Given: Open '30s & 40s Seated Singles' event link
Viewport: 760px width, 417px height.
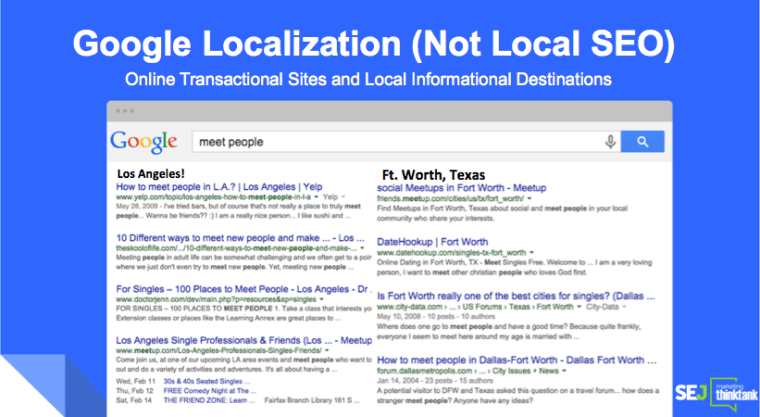Looking at the screenshot, I should pos(206,382).
